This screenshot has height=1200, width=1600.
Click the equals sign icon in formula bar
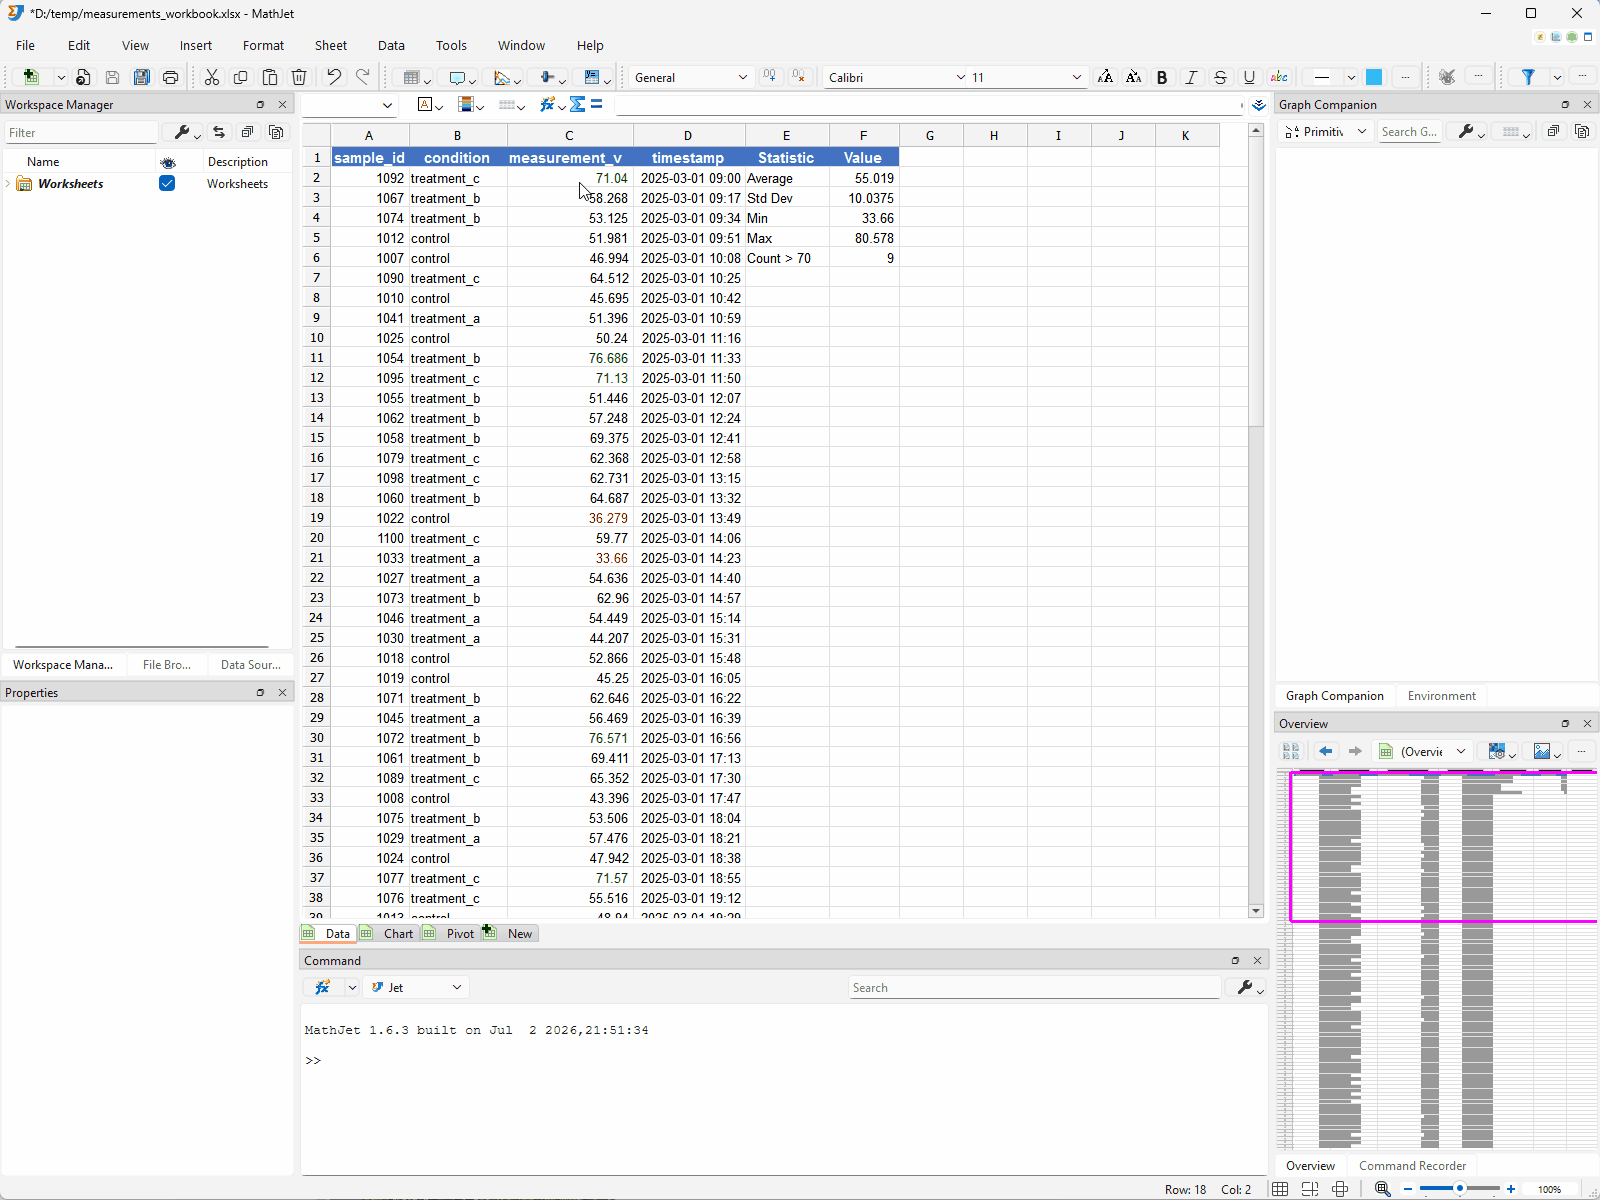point(596,104)
